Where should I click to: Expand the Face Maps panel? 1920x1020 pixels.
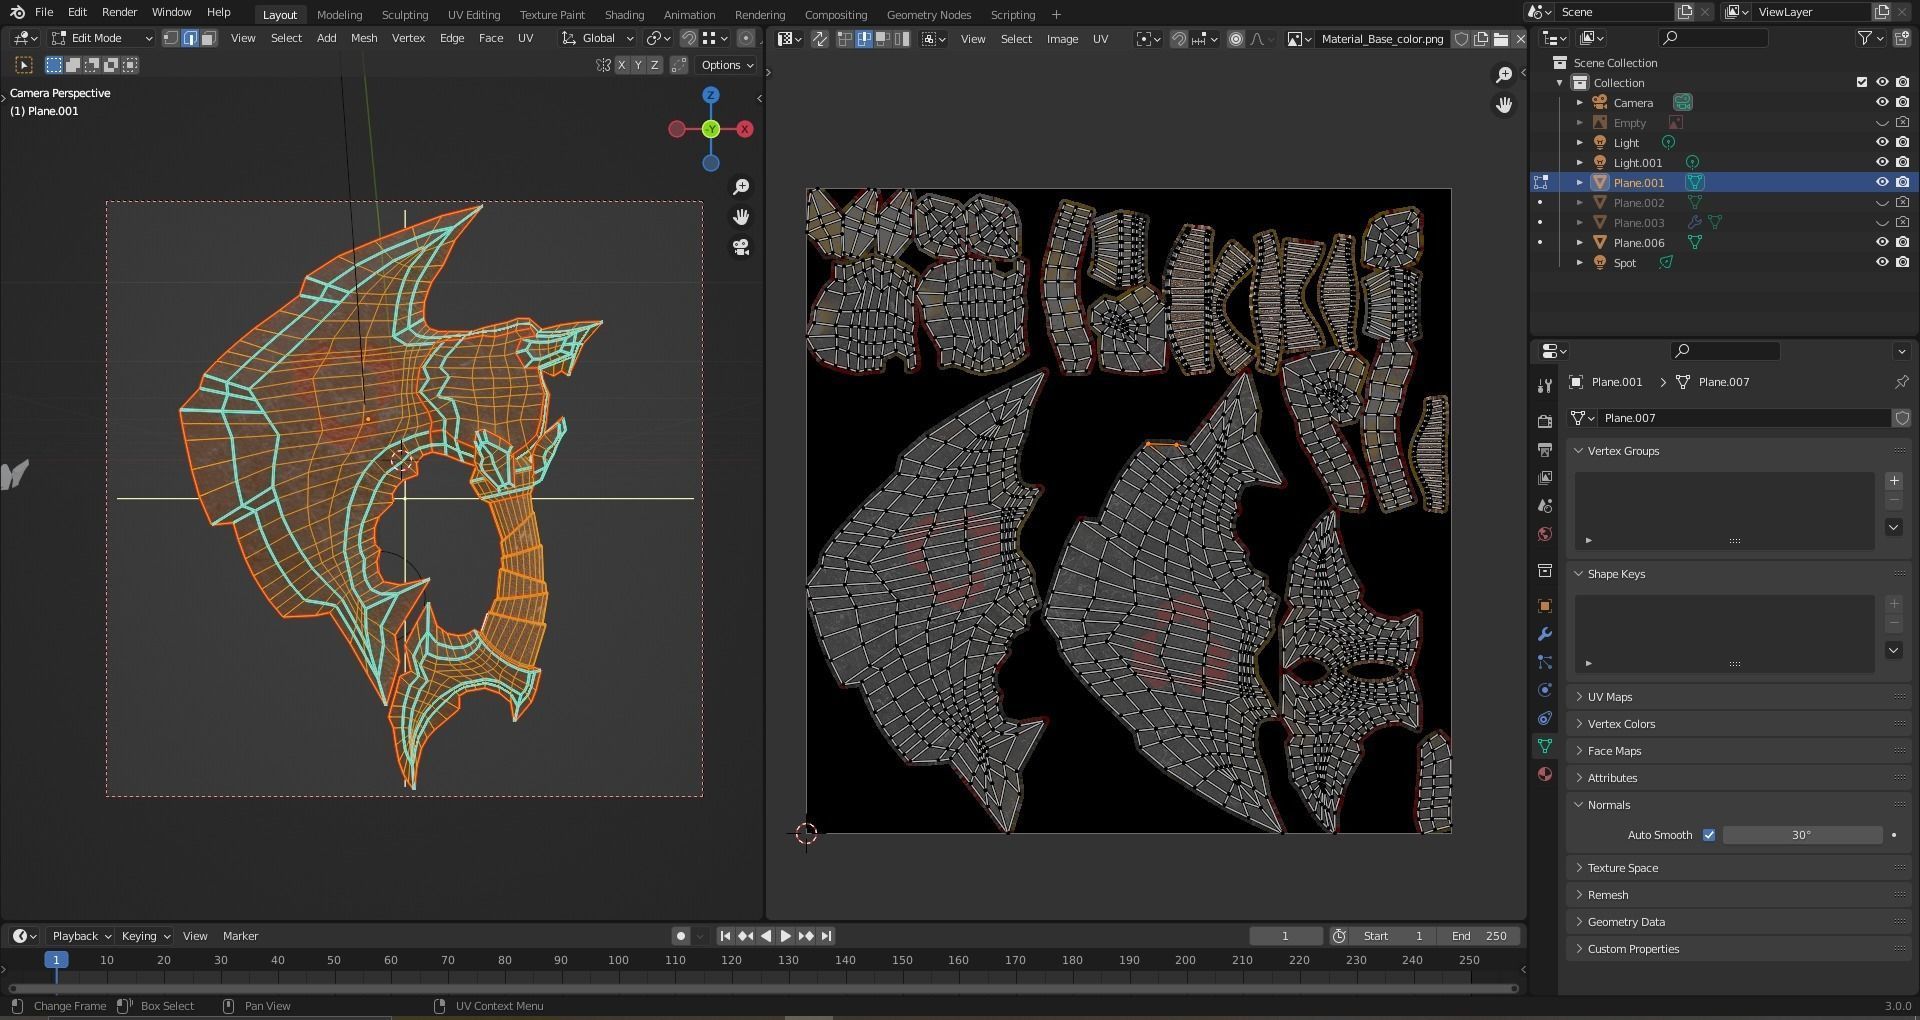click(1613, 751)
